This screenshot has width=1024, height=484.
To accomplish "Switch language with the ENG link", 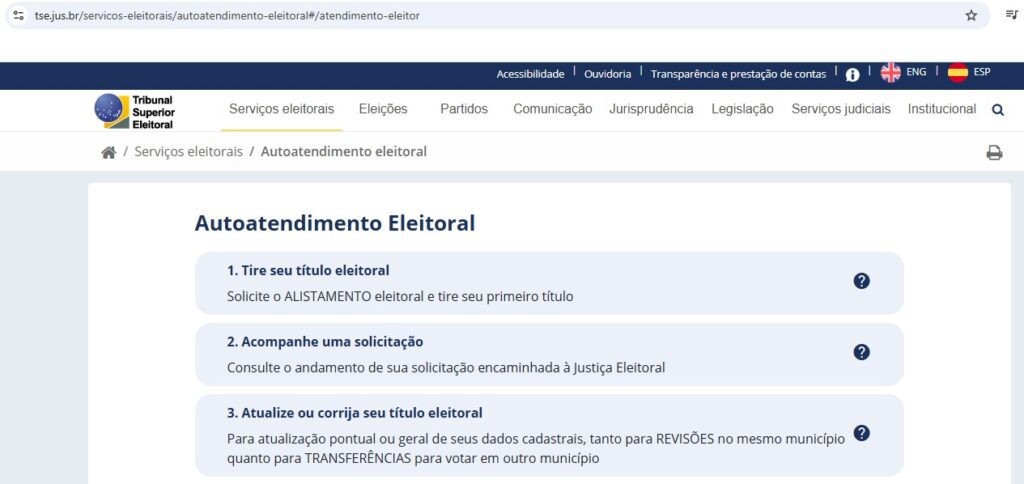I will click(x=916, y=72).
